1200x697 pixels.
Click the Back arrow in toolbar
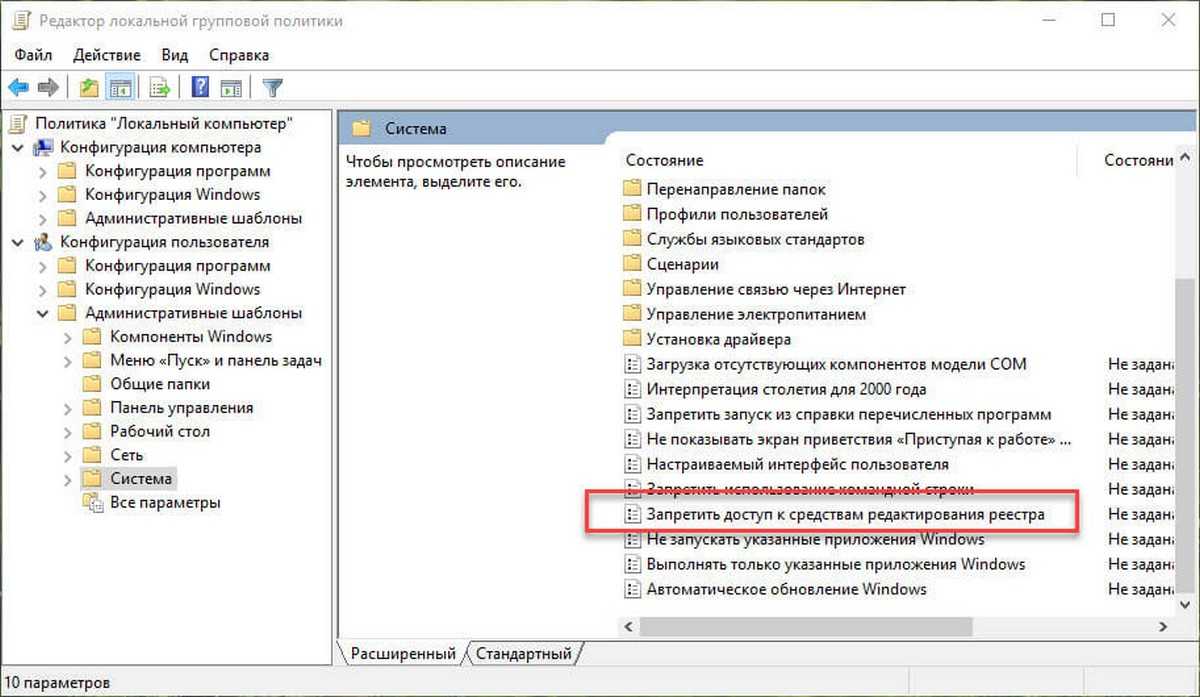[x=18, y=88]
